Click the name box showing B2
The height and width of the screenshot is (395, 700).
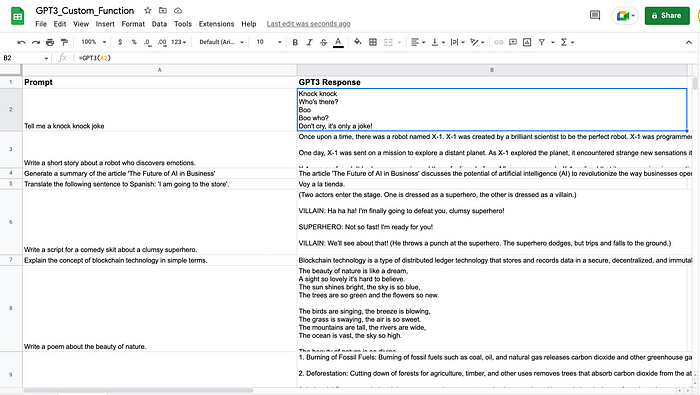click(25, 58)
